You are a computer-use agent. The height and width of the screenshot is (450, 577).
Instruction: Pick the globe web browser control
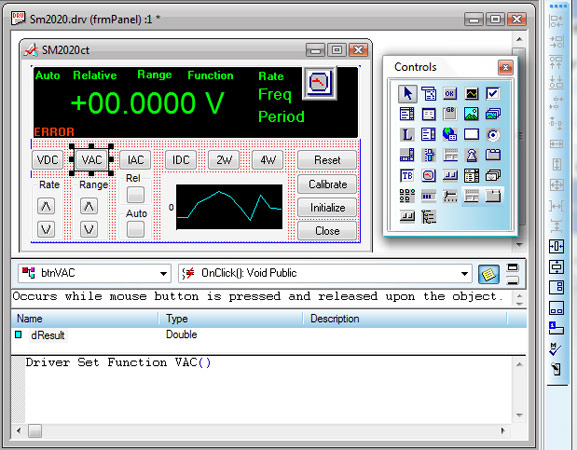pyautogui.click(x=450, y=135)
